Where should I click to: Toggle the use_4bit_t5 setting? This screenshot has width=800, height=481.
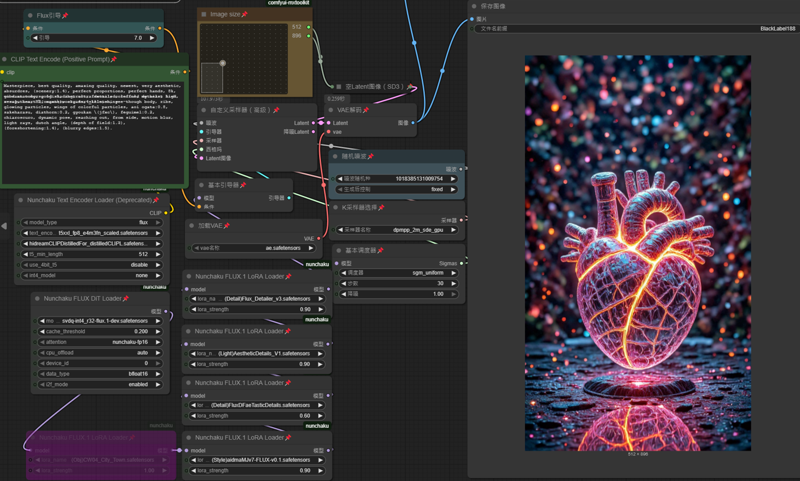90,264
